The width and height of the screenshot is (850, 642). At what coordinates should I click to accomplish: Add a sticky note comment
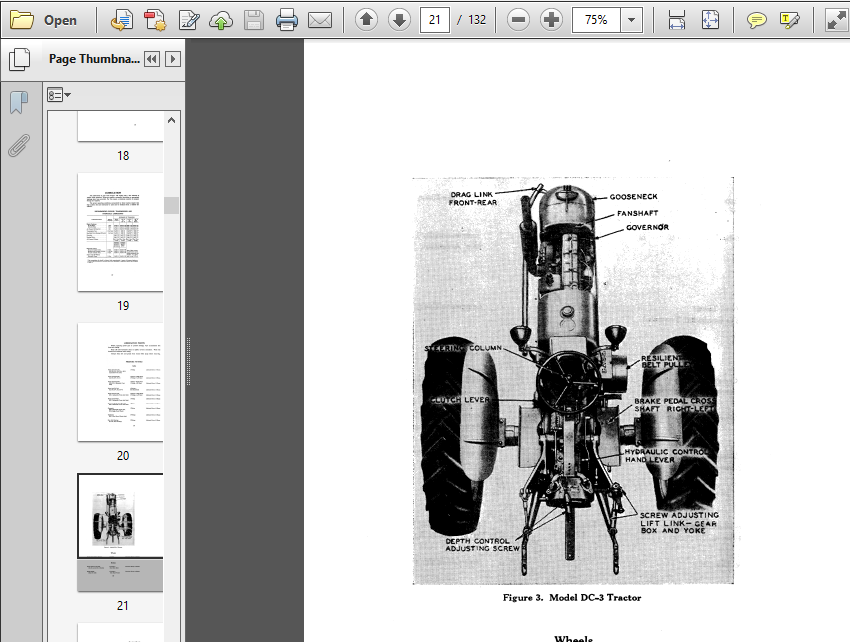756,20
